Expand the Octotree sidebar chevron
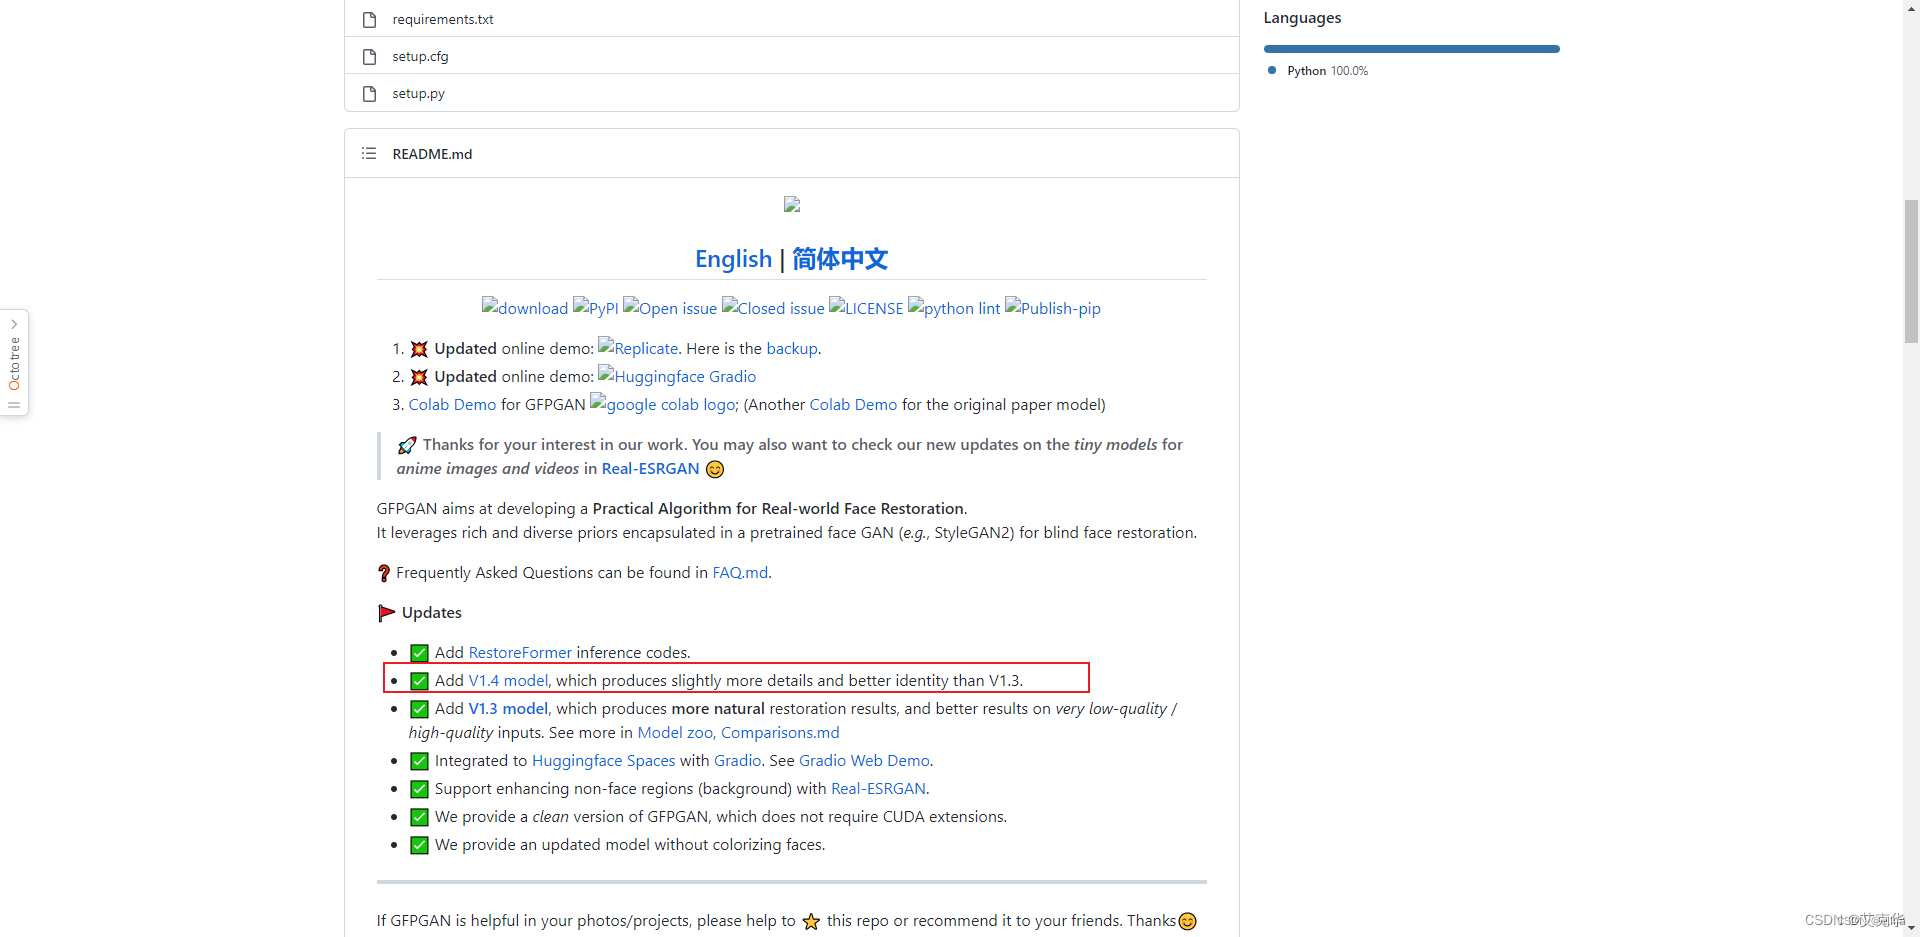Image resolution: width=1920 pixels, height=937 pixels. coord(13,323)
